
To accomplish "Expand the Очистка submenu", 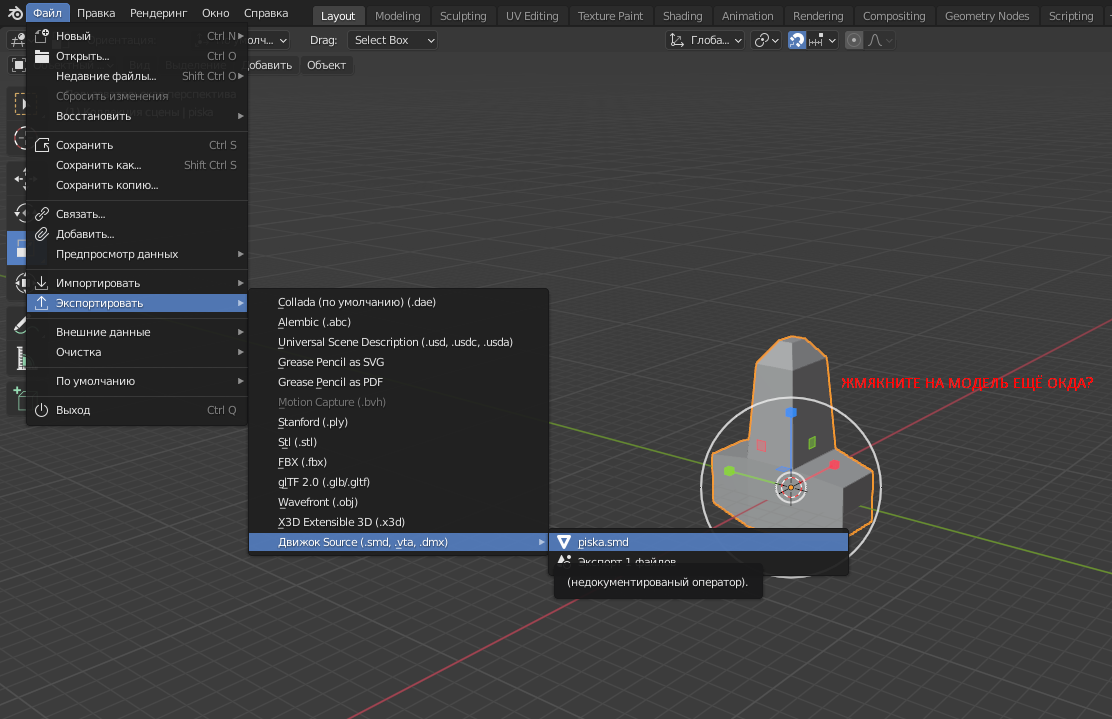I will pyautogui.click(x=137, y=352).
